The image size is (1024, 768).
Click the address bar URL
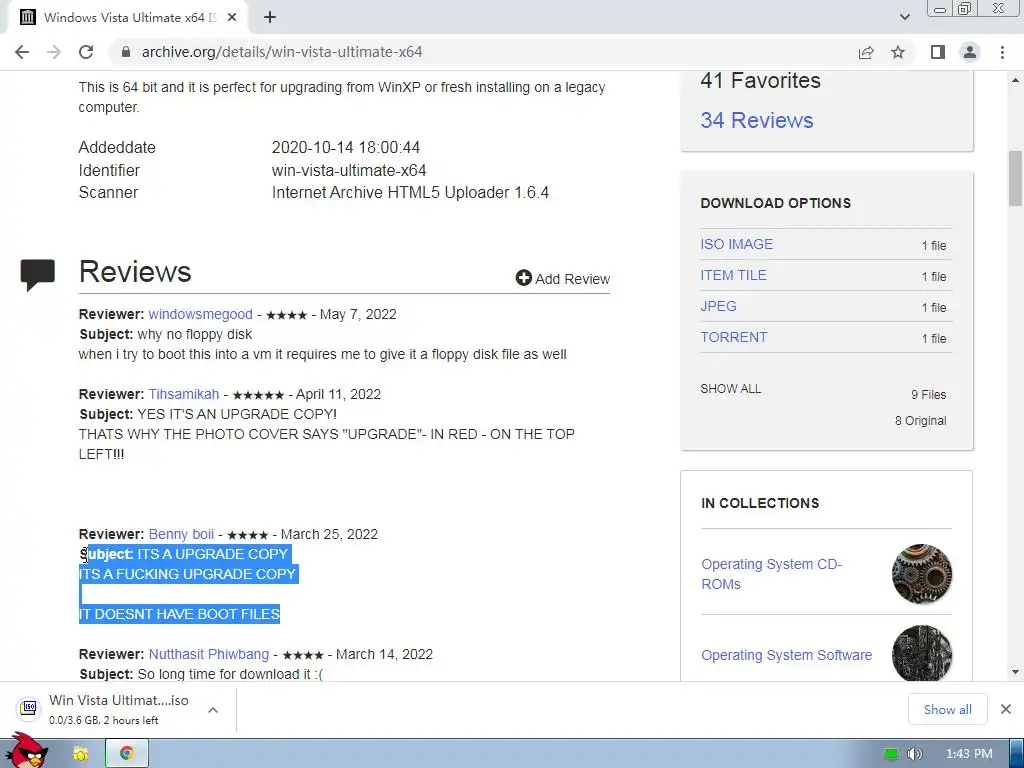click(282, 52)
